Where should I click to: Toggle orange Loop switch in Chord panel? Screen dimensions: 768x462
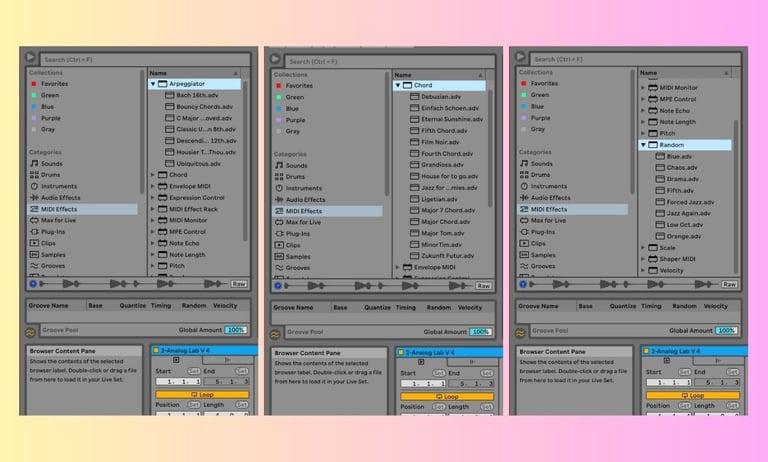coord(447,396)
